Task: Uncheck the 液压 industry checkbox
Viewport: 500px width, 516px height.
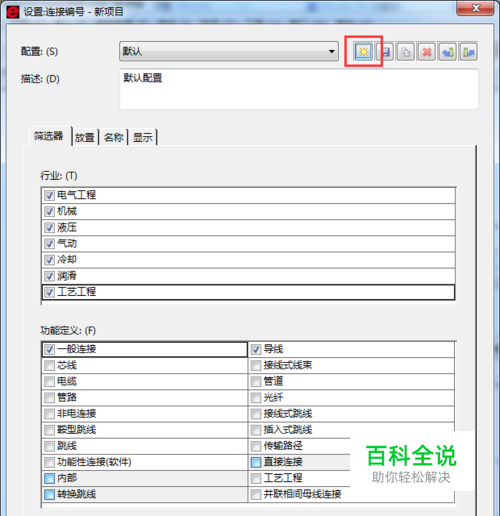Action: click(x=49, y=228)
